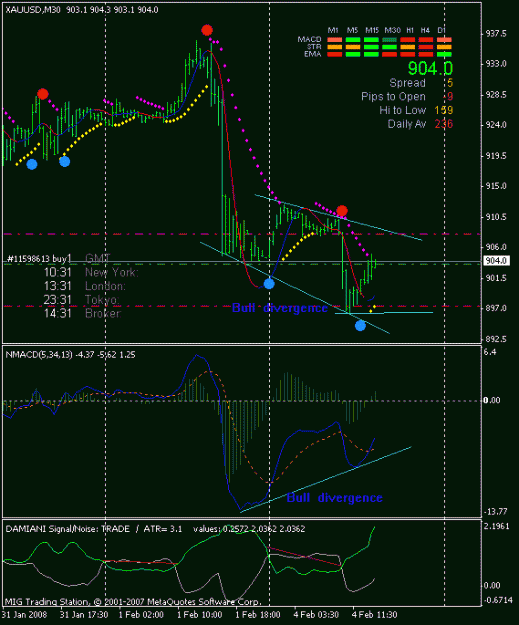Image resolution: width=519 pixels, height=625 pixels.
Task: Click the M30 timeframe column header
Action: point(393,30)
